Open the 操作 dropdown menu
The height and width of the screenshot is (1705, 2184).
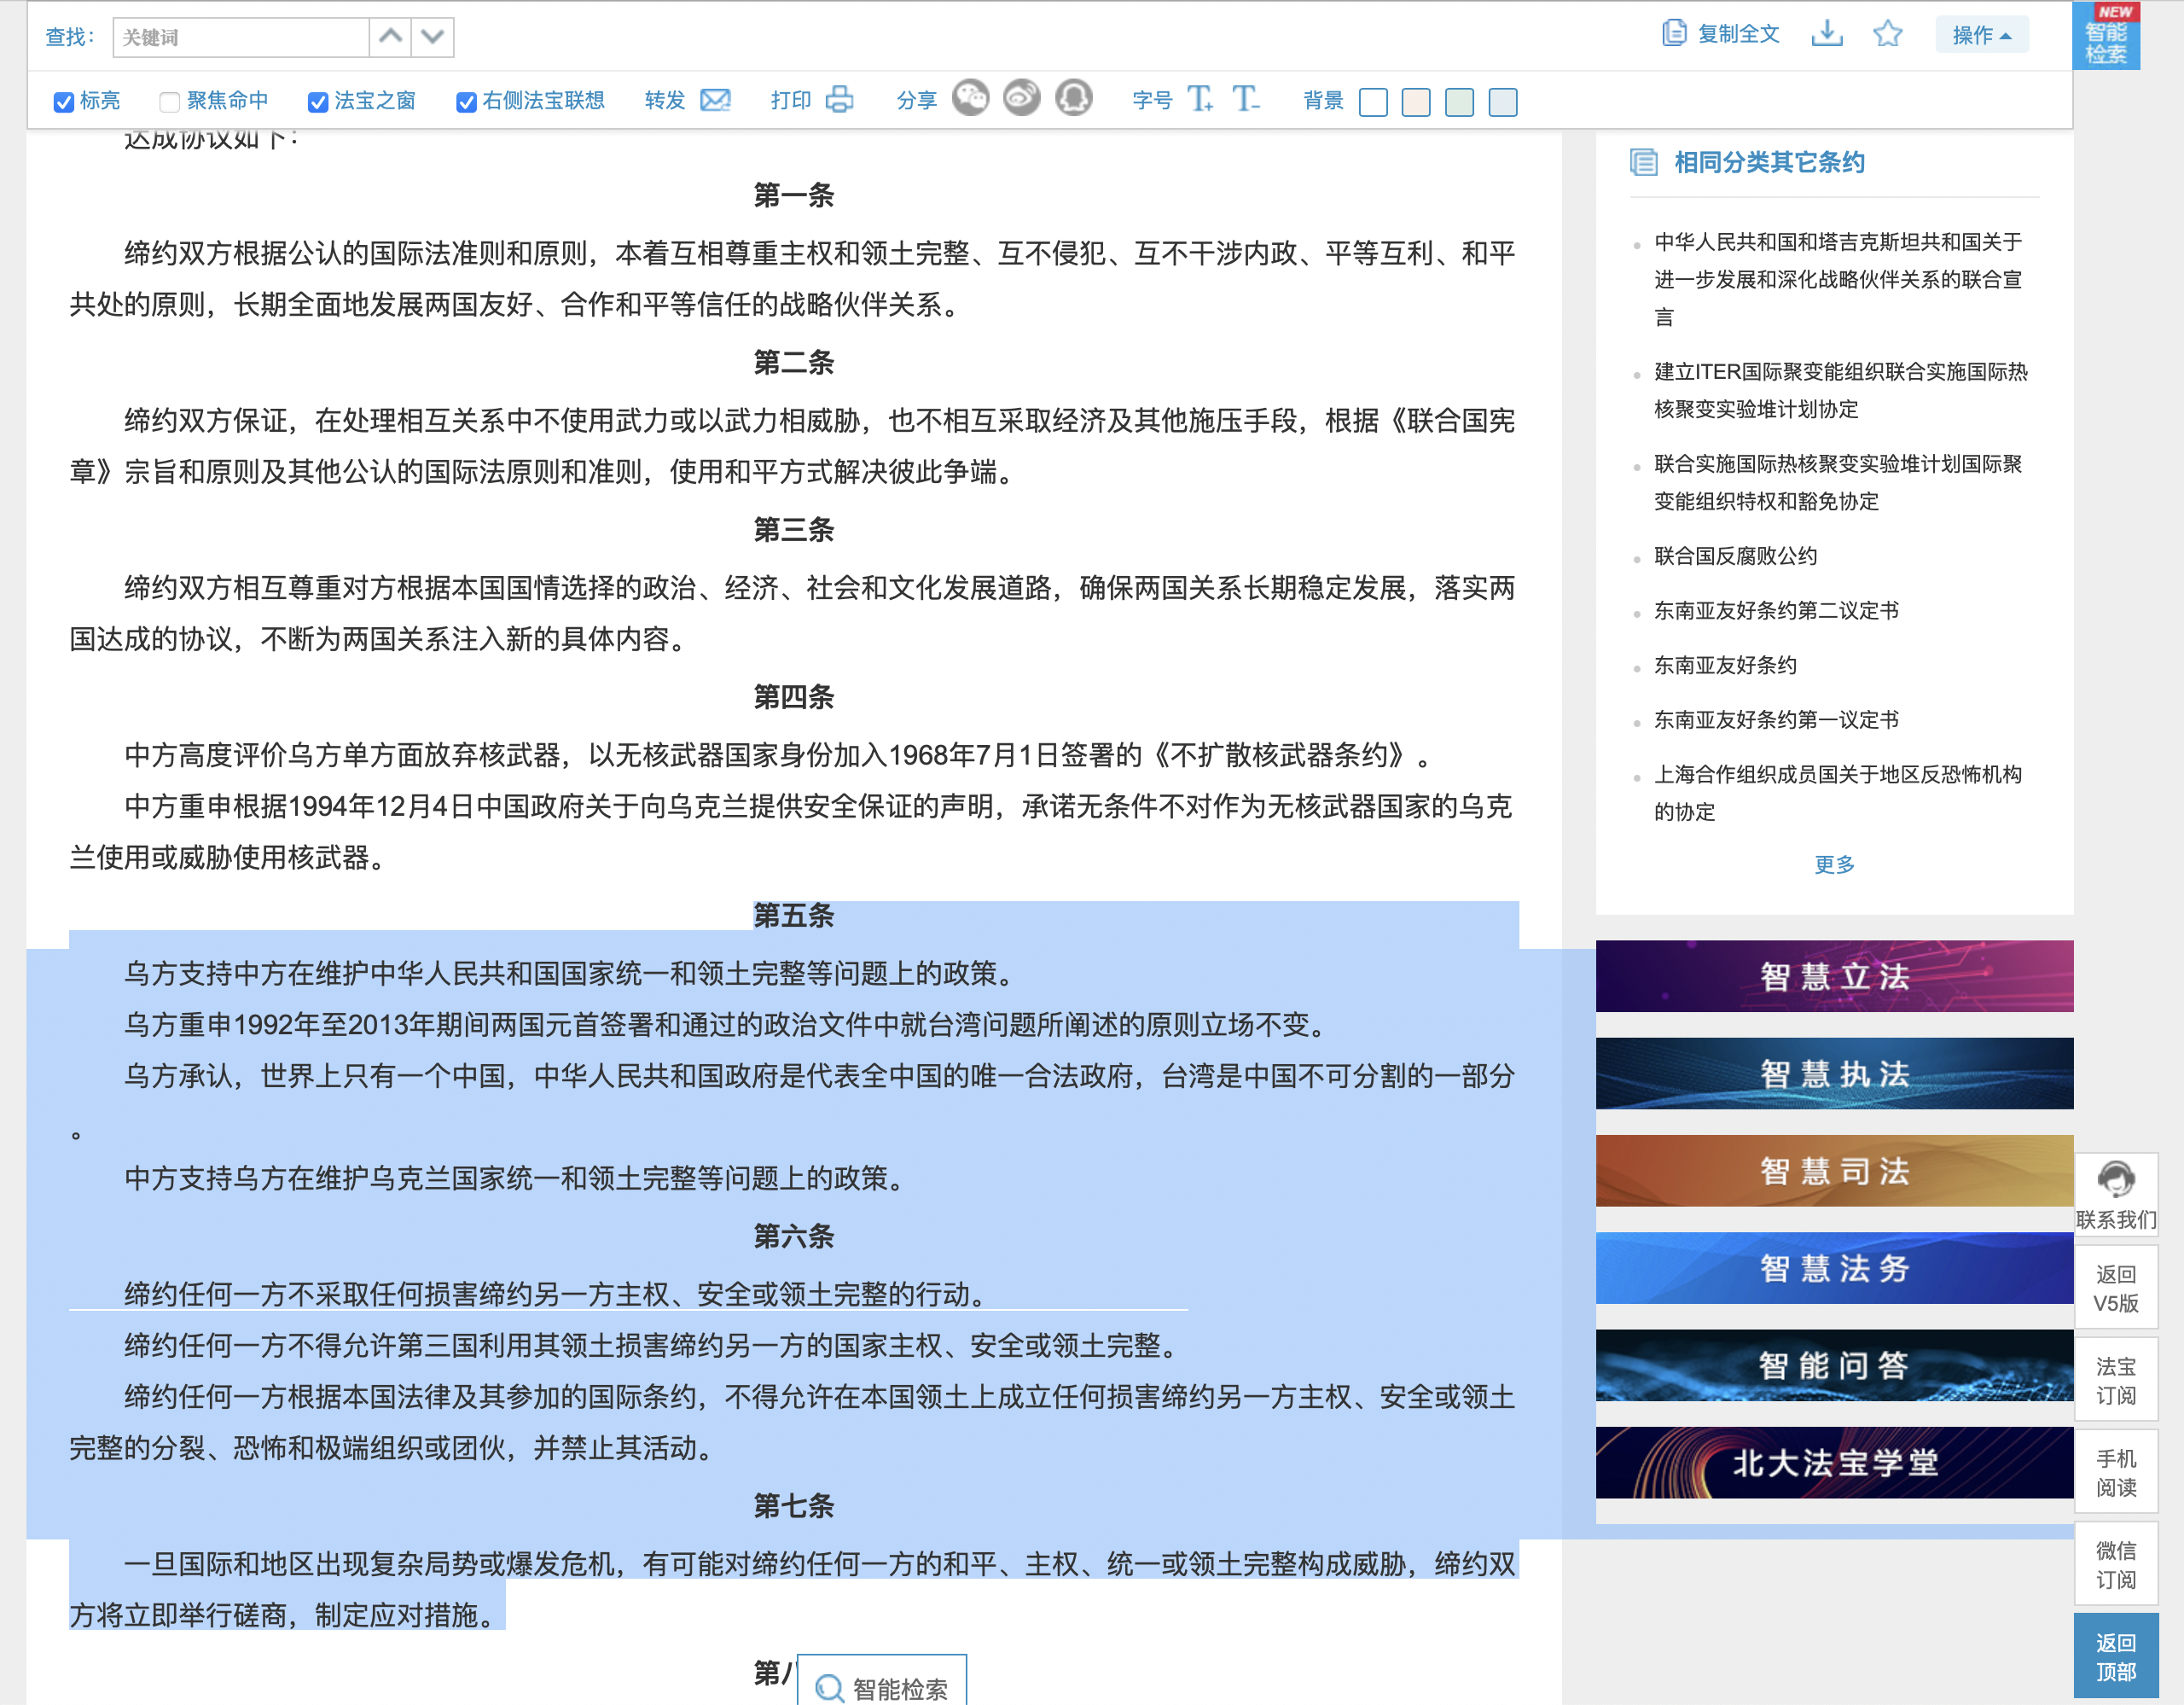click(1981, 35)
